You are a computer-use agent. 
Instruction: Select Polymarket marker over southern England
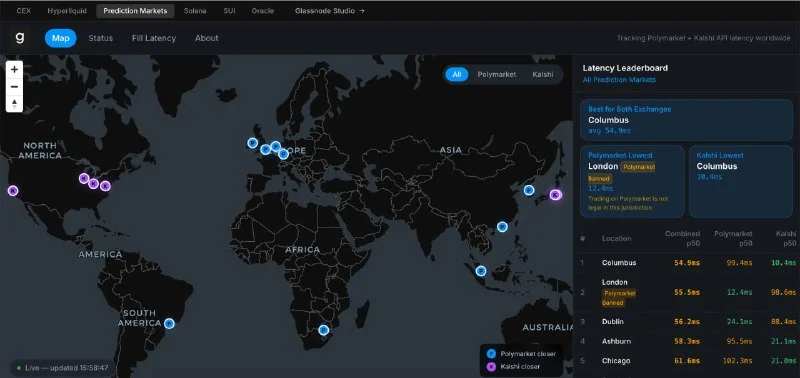point(265,149)
